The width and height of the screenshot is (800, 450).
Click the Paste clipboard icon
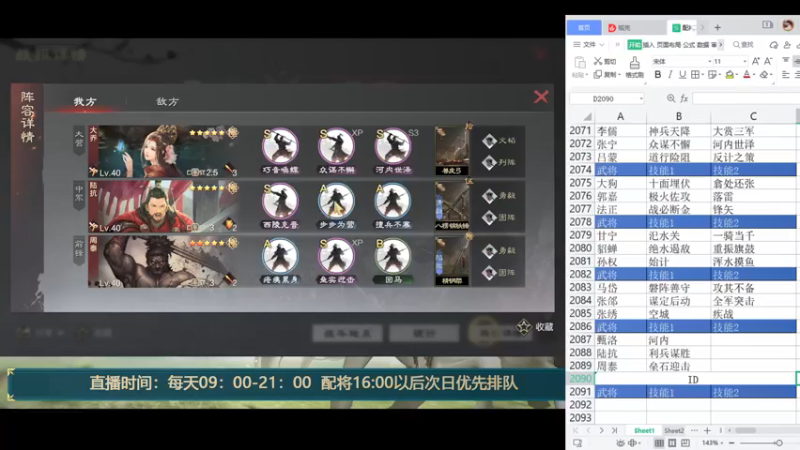tap(580, 63)
